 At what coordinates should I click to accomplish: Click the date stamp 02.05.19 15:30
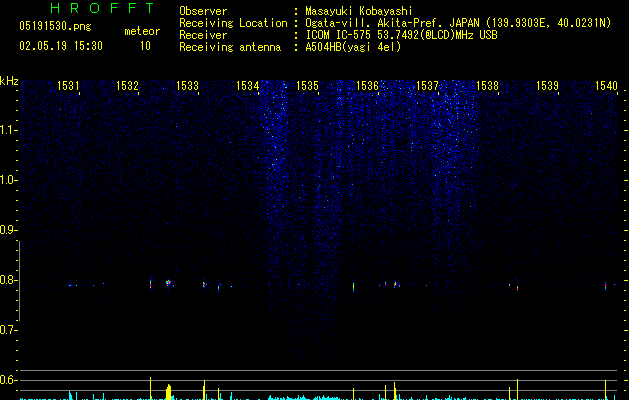[61, 46]
